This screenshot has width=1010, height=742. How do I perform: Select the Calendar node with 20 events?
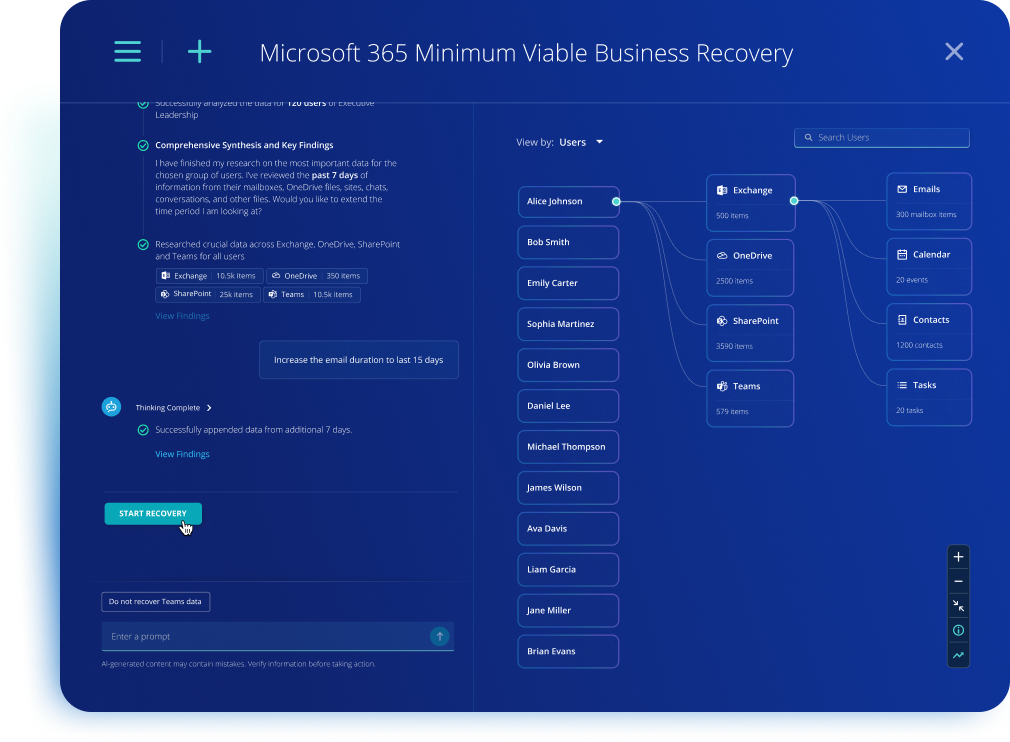point(928,264)
